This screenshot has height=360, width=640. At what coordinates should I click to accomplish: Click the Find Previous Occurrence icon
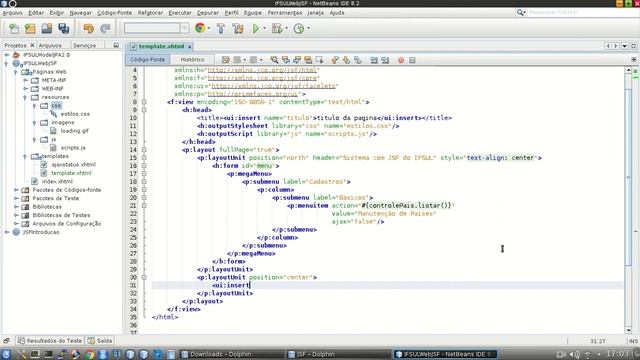pyautogui.click(x=286, y=60)
